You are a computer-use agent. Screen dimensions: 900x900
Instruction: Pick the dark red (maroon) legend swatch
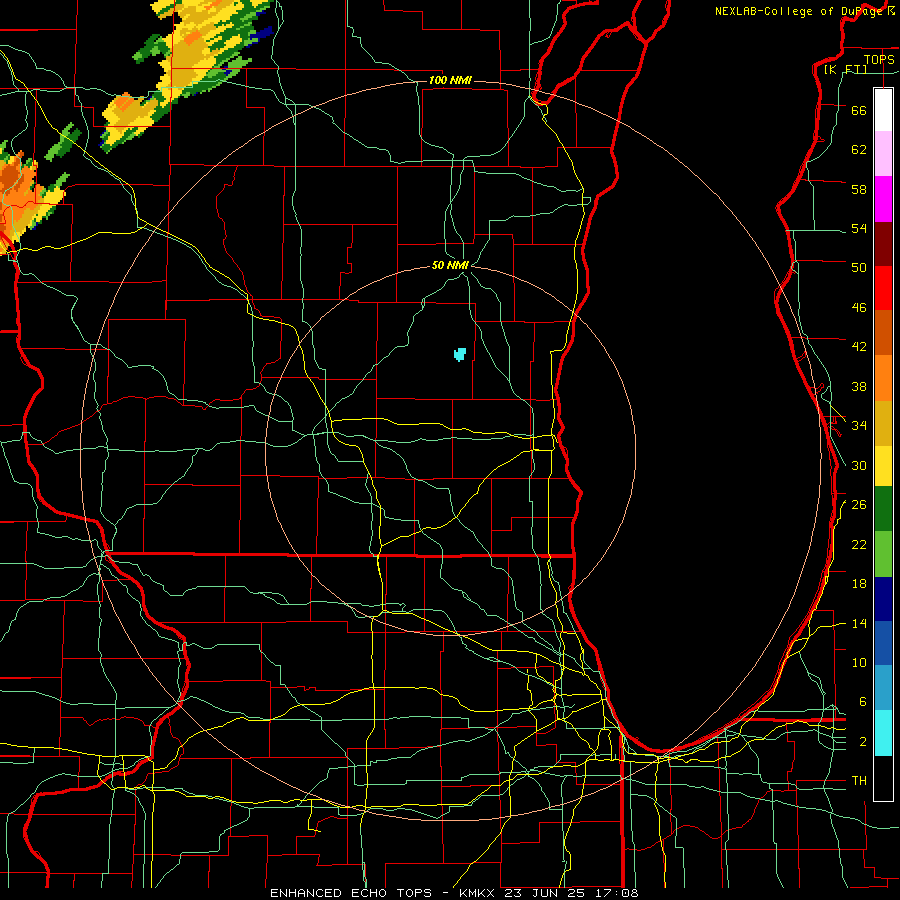tap(883, 244)
